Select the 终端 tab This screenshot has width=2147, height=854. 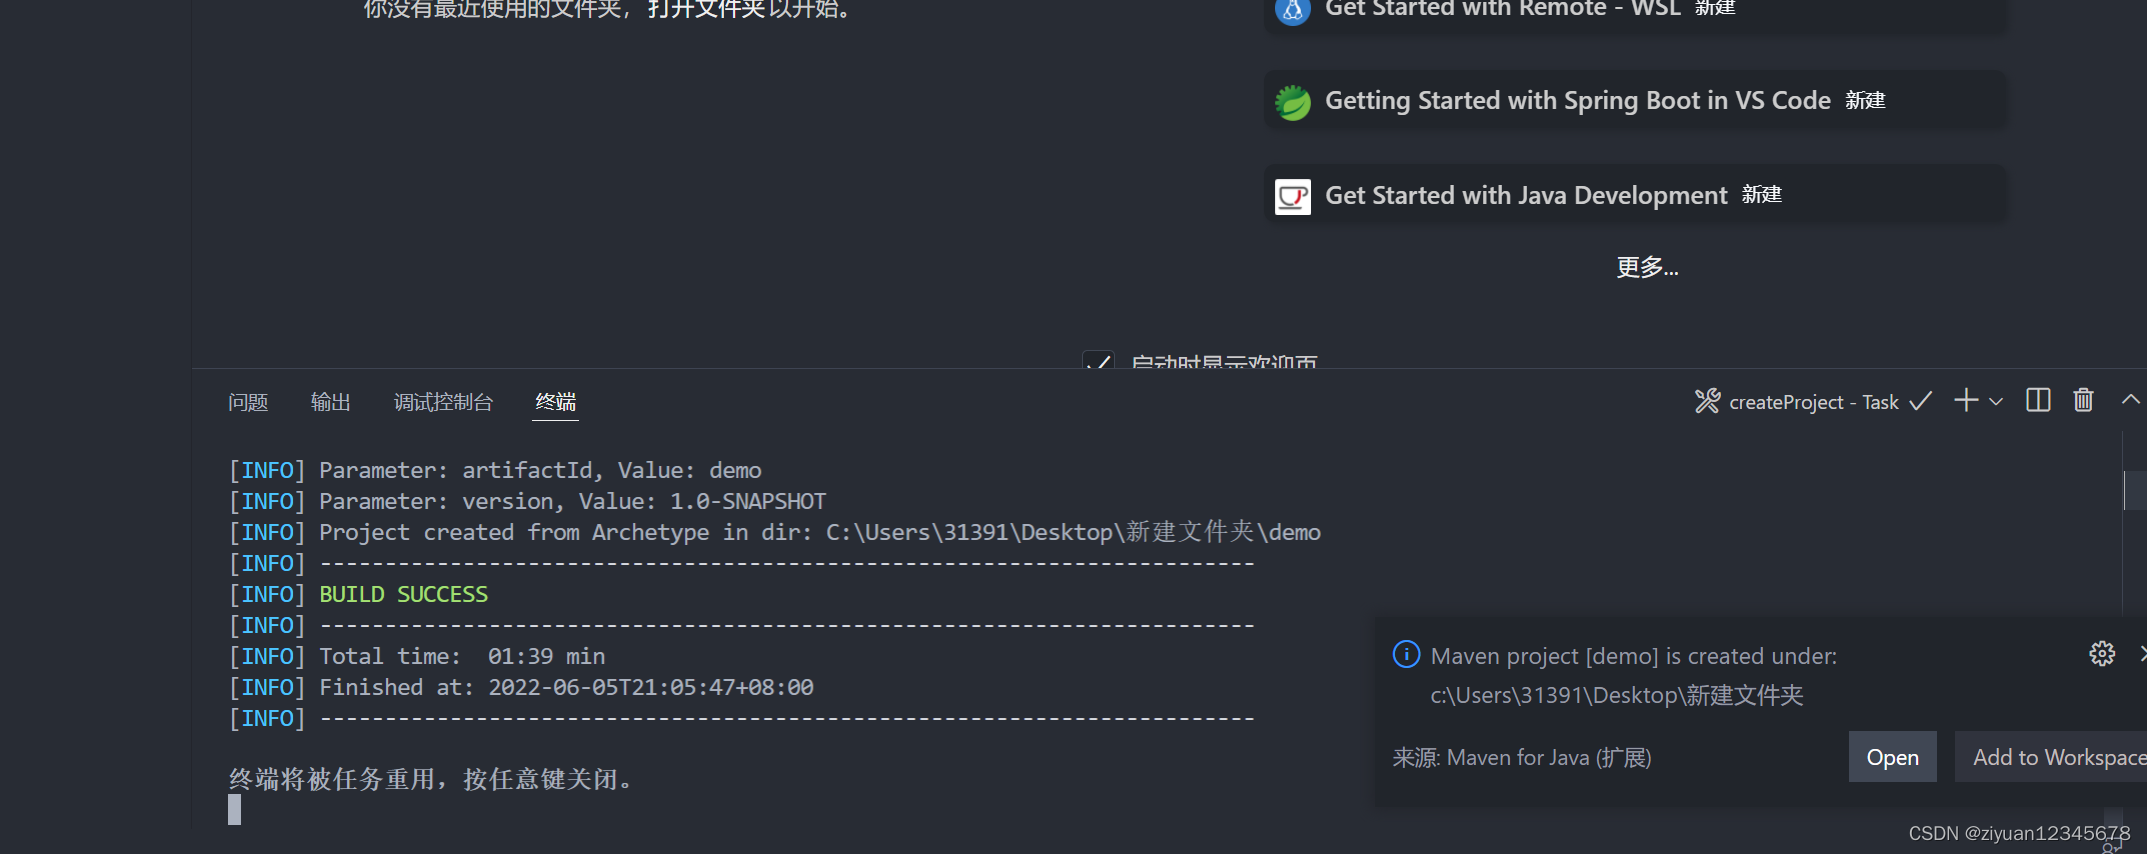click(x=555, y=402)
